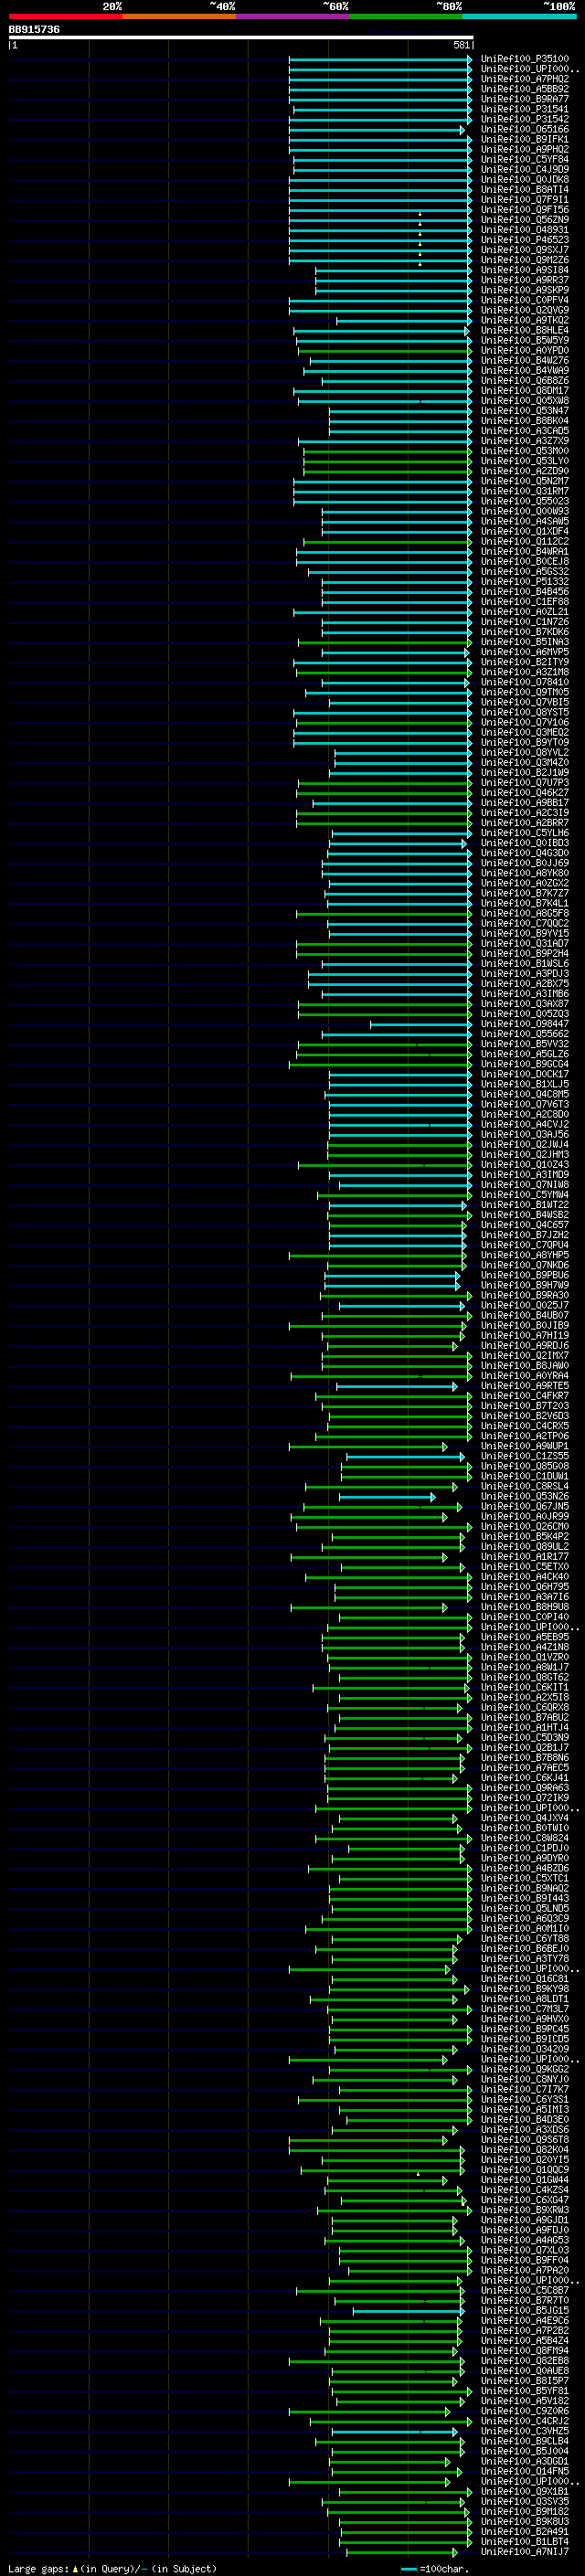Open hit UniRef100_B9RA77
Image resolution: width=585 pixels, height=2576 pixels.
click(x=525, y=99)
